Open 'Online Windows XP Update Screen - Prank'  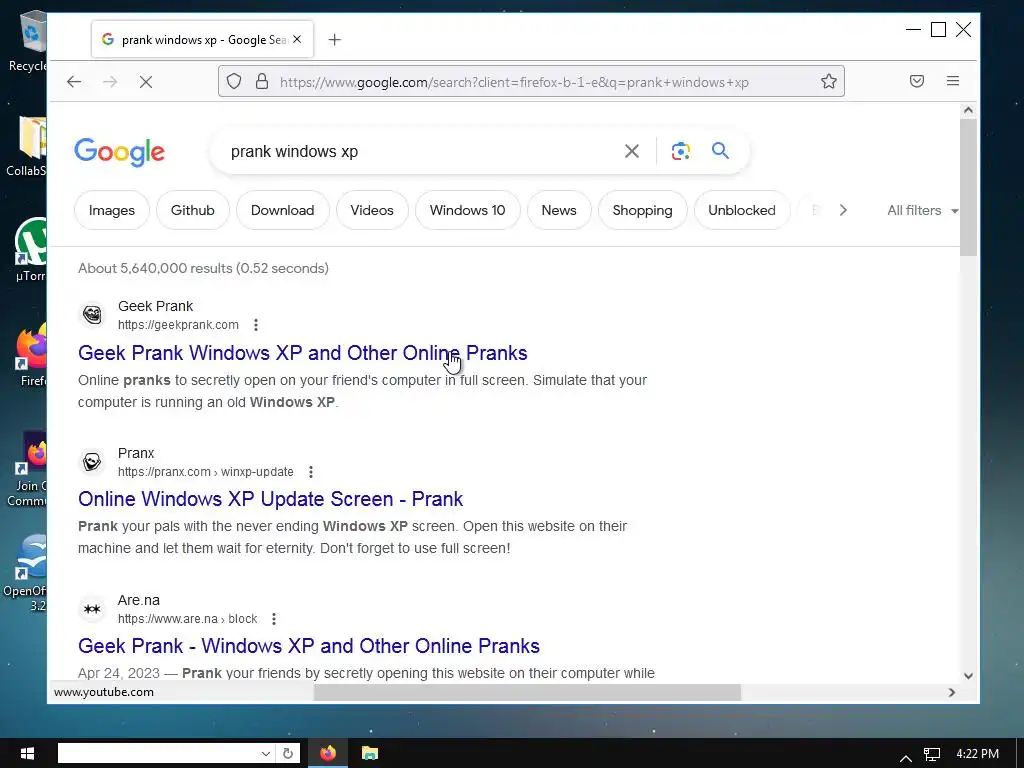click(x=270, y=499)
